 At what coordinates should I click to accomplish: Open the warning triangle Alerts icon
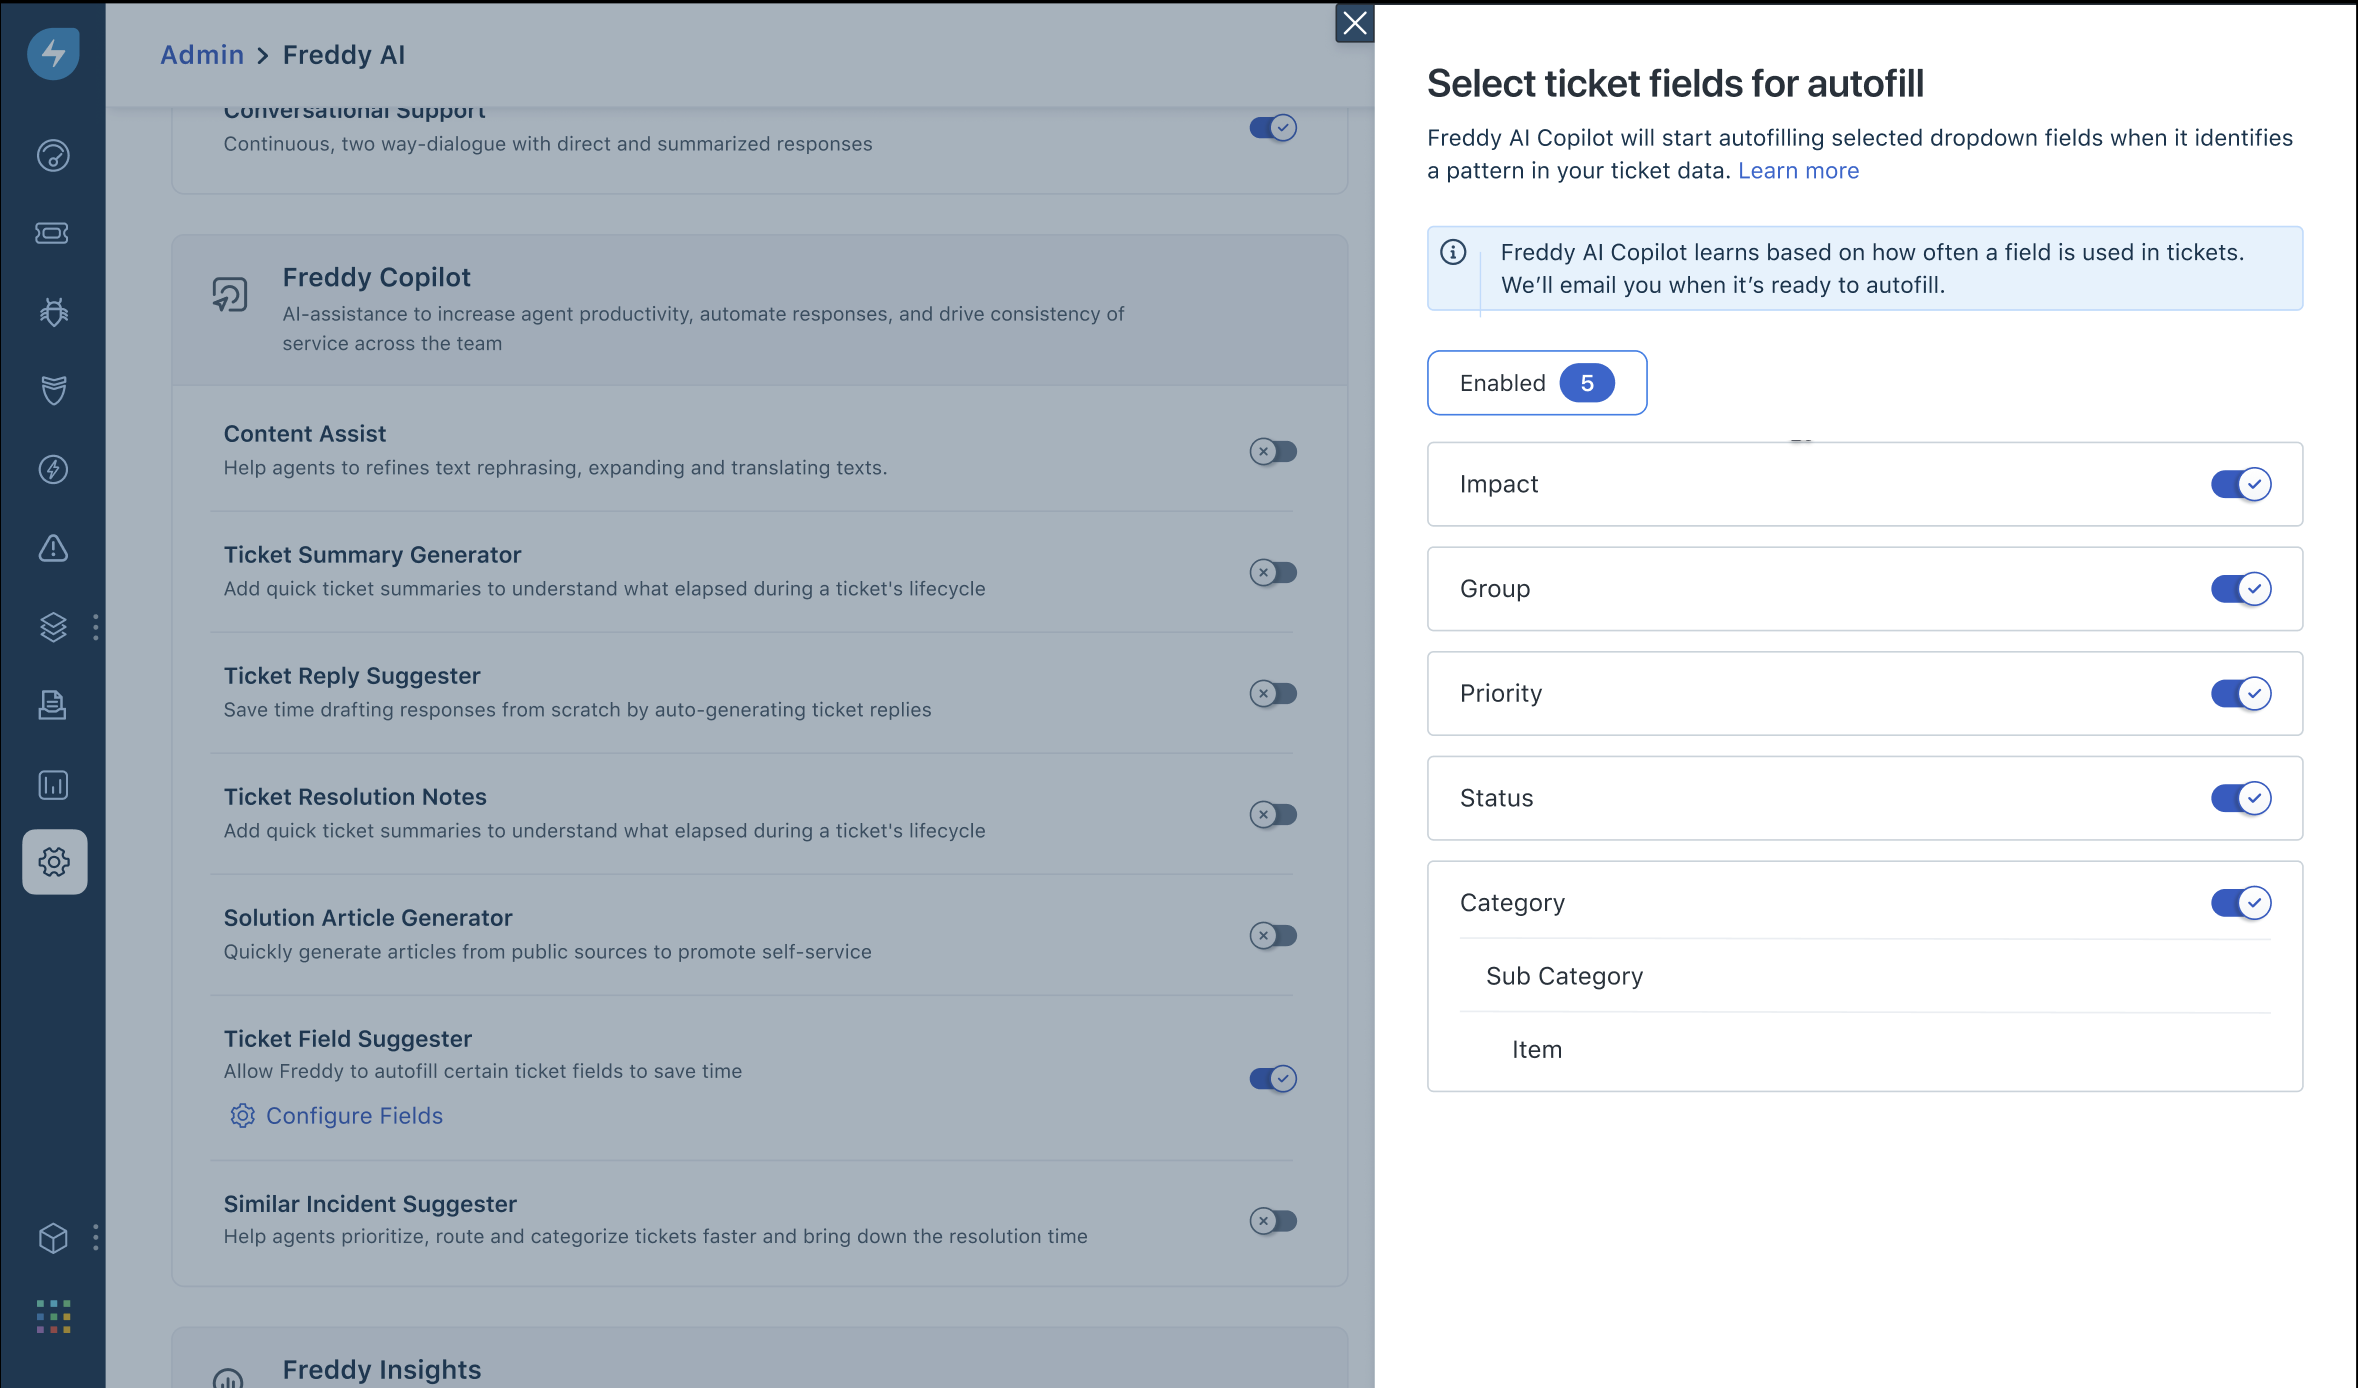tap(53, 548)
